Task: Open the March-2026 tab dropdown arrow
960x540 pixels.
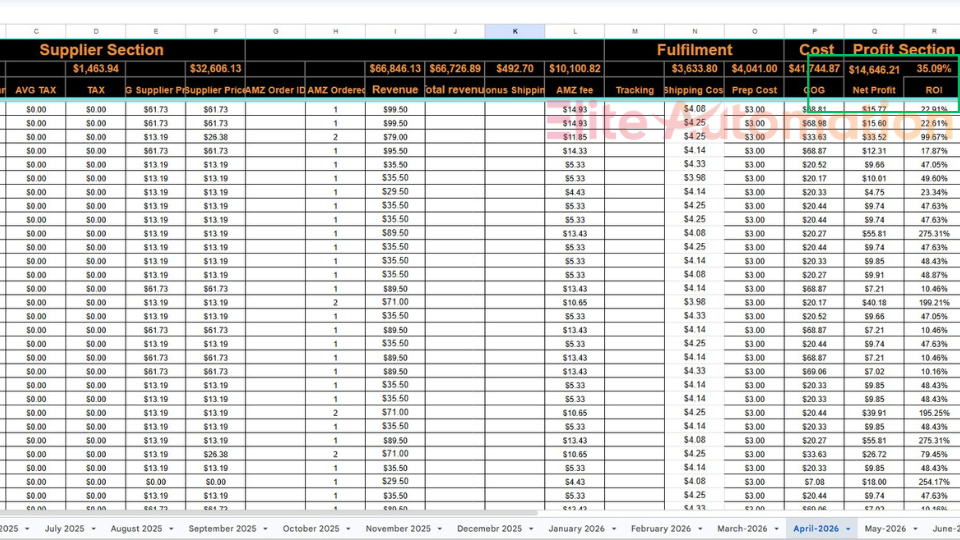Action: click(776, 529)
